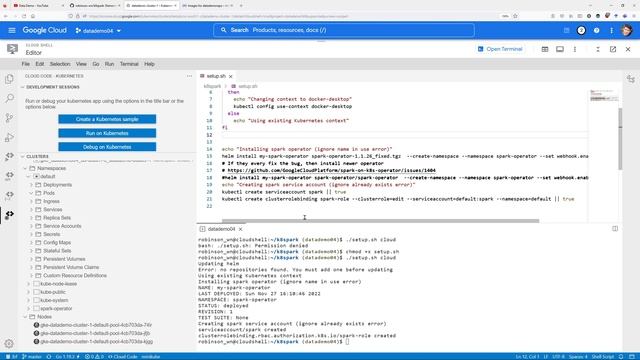Open the Terminal menu

point(129,64)
